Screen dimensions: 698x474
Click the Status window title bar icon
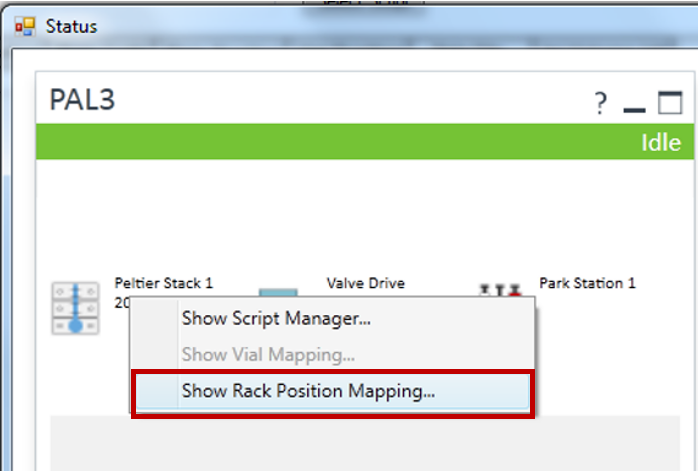25,26
